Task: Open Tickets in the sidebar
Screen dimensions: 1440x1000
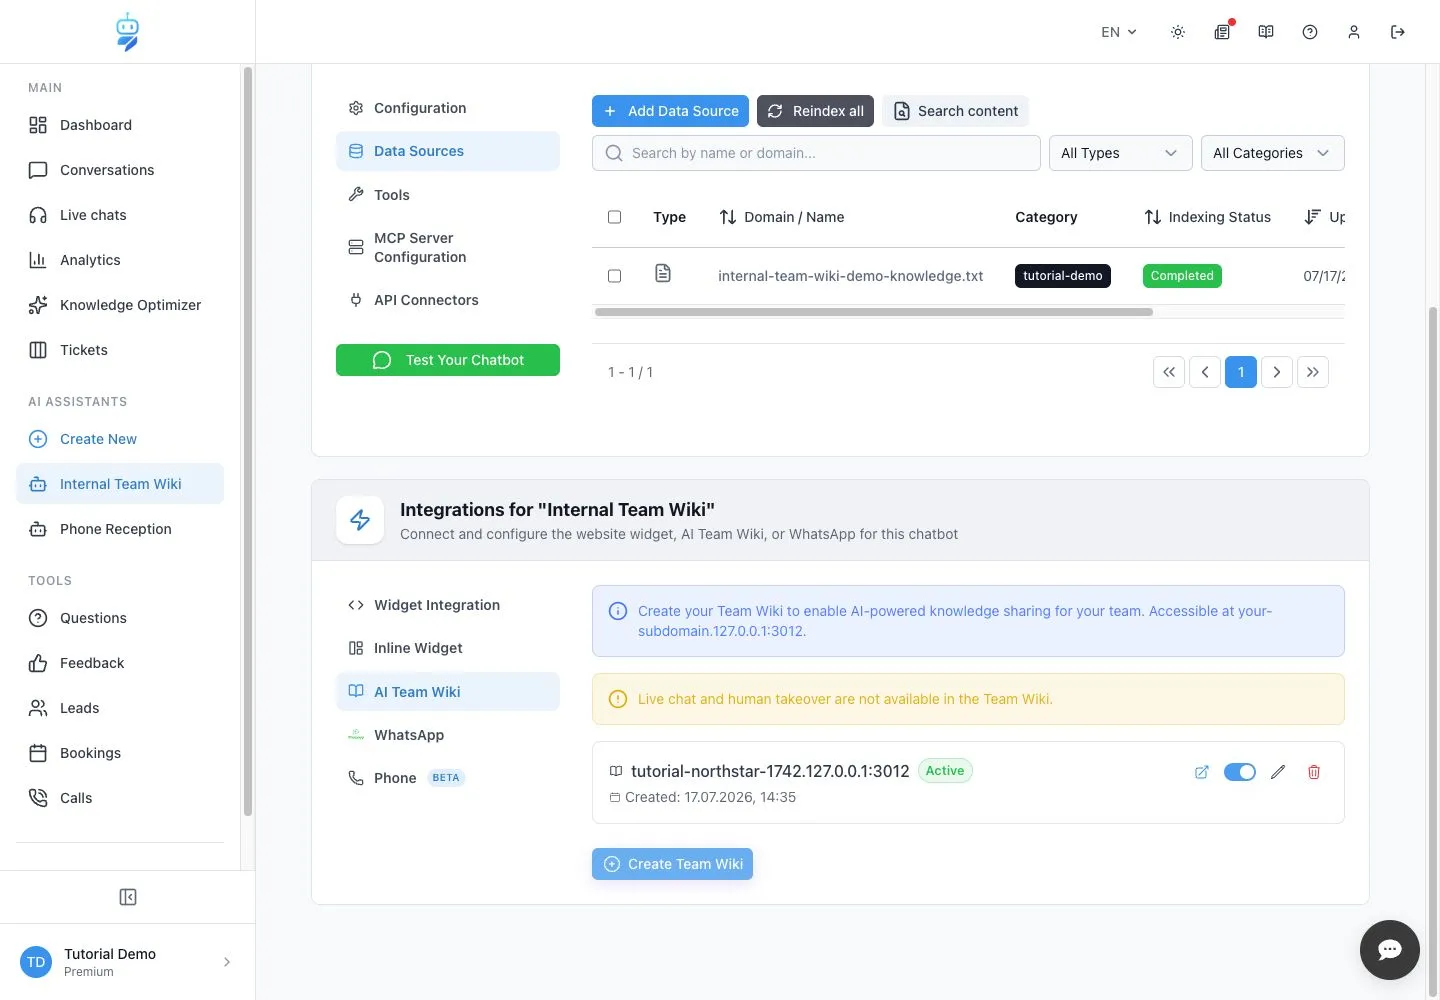Action: [120, 350]
